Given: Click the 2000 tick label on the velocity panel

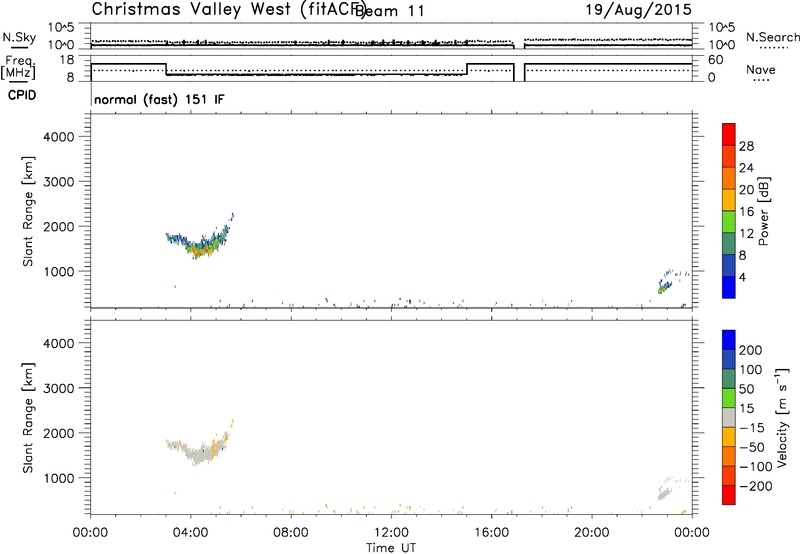Looking at the screenshot, I should [x=58, y=433].
